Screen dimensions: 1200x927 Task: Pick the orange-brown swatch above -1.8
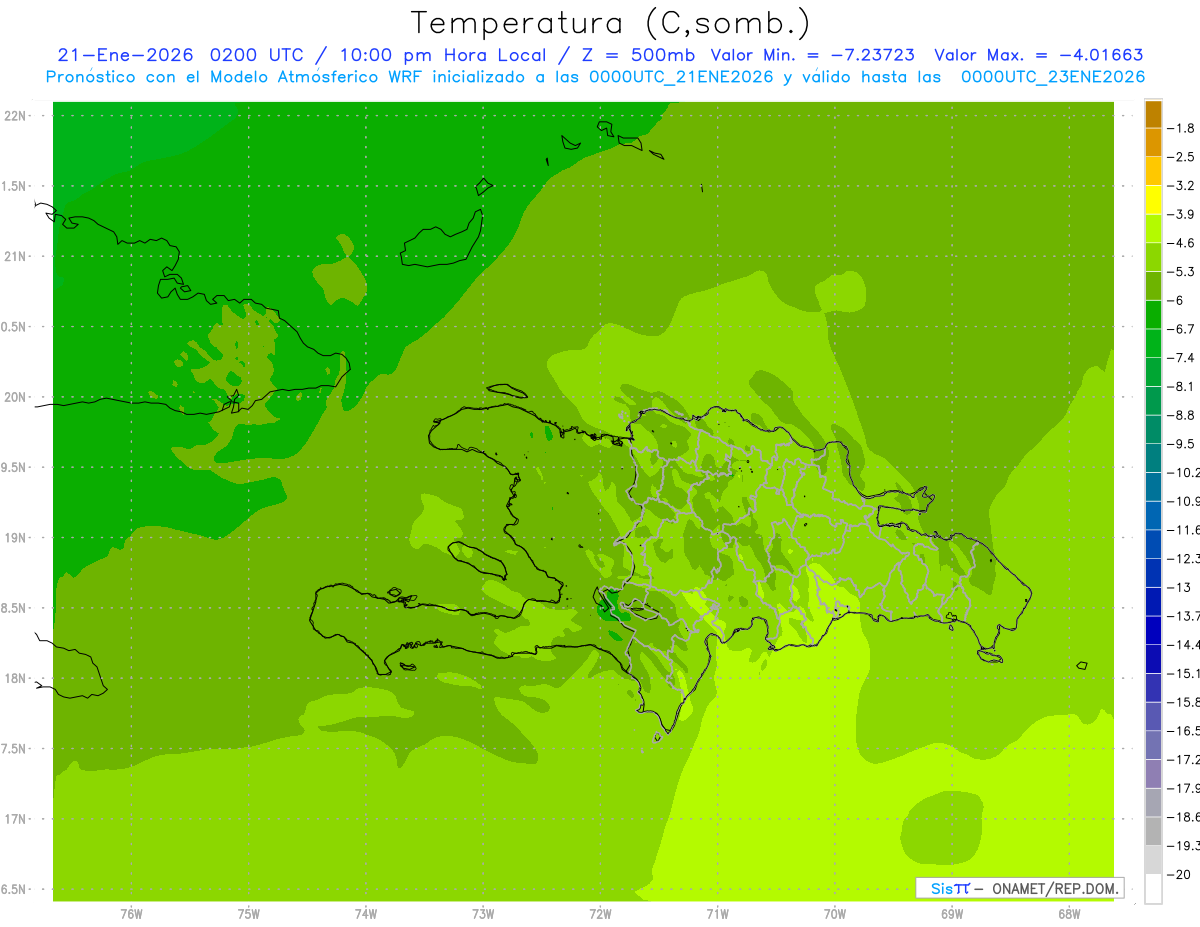tap(1153, 114)
